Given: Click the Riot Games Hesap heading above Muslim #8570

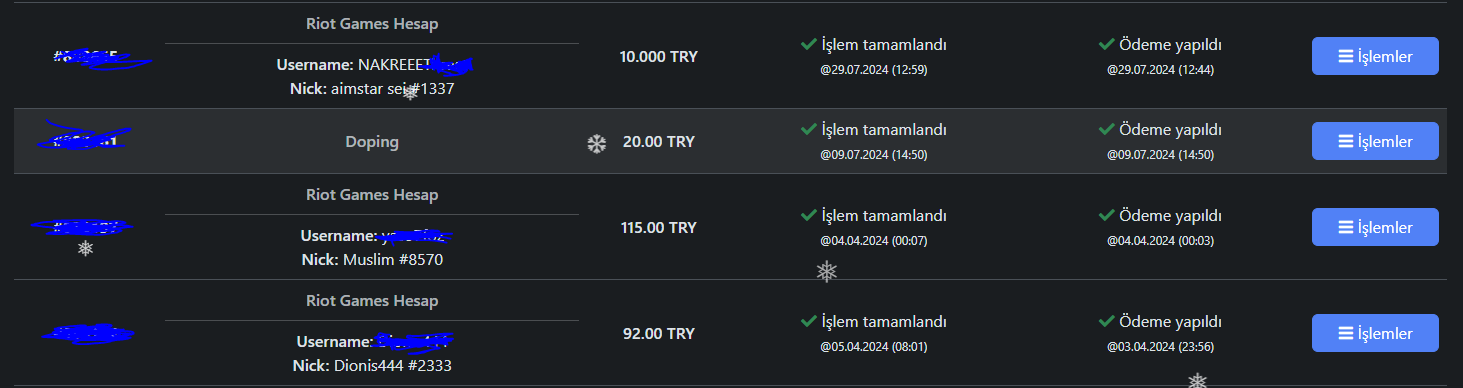Looking at the screenshot, I should pos(372,194).
